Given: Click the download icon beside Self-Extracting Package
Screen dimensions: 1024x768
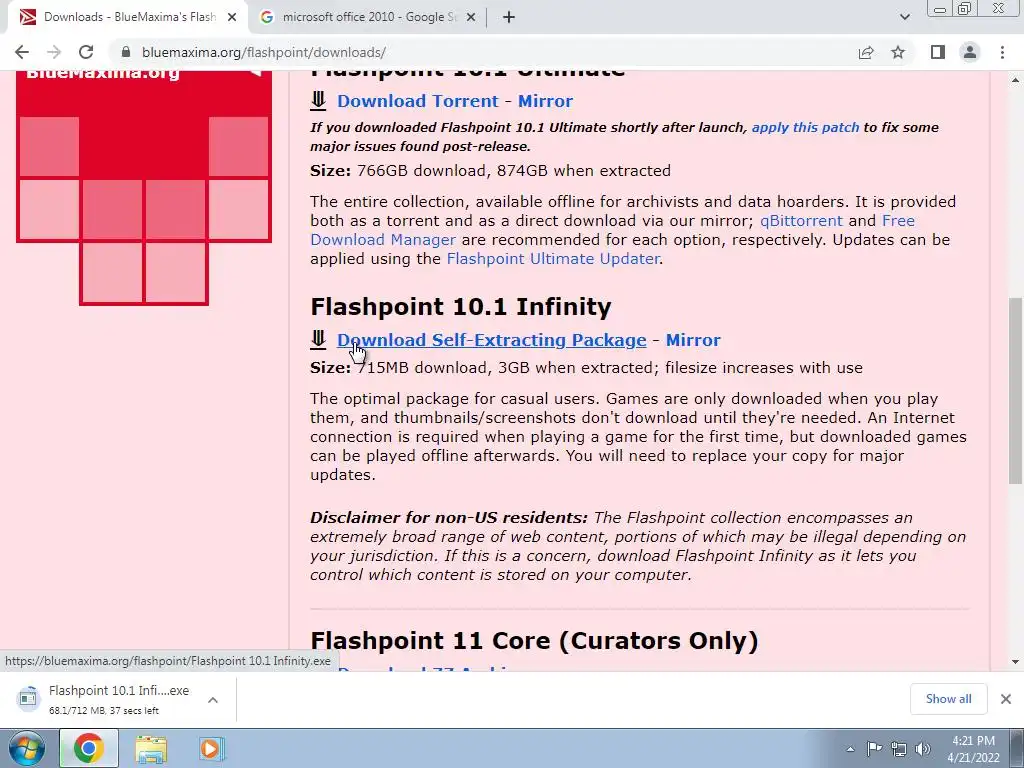Looking at the screenshot, I should pyautogui.click(x=318, y=340).
